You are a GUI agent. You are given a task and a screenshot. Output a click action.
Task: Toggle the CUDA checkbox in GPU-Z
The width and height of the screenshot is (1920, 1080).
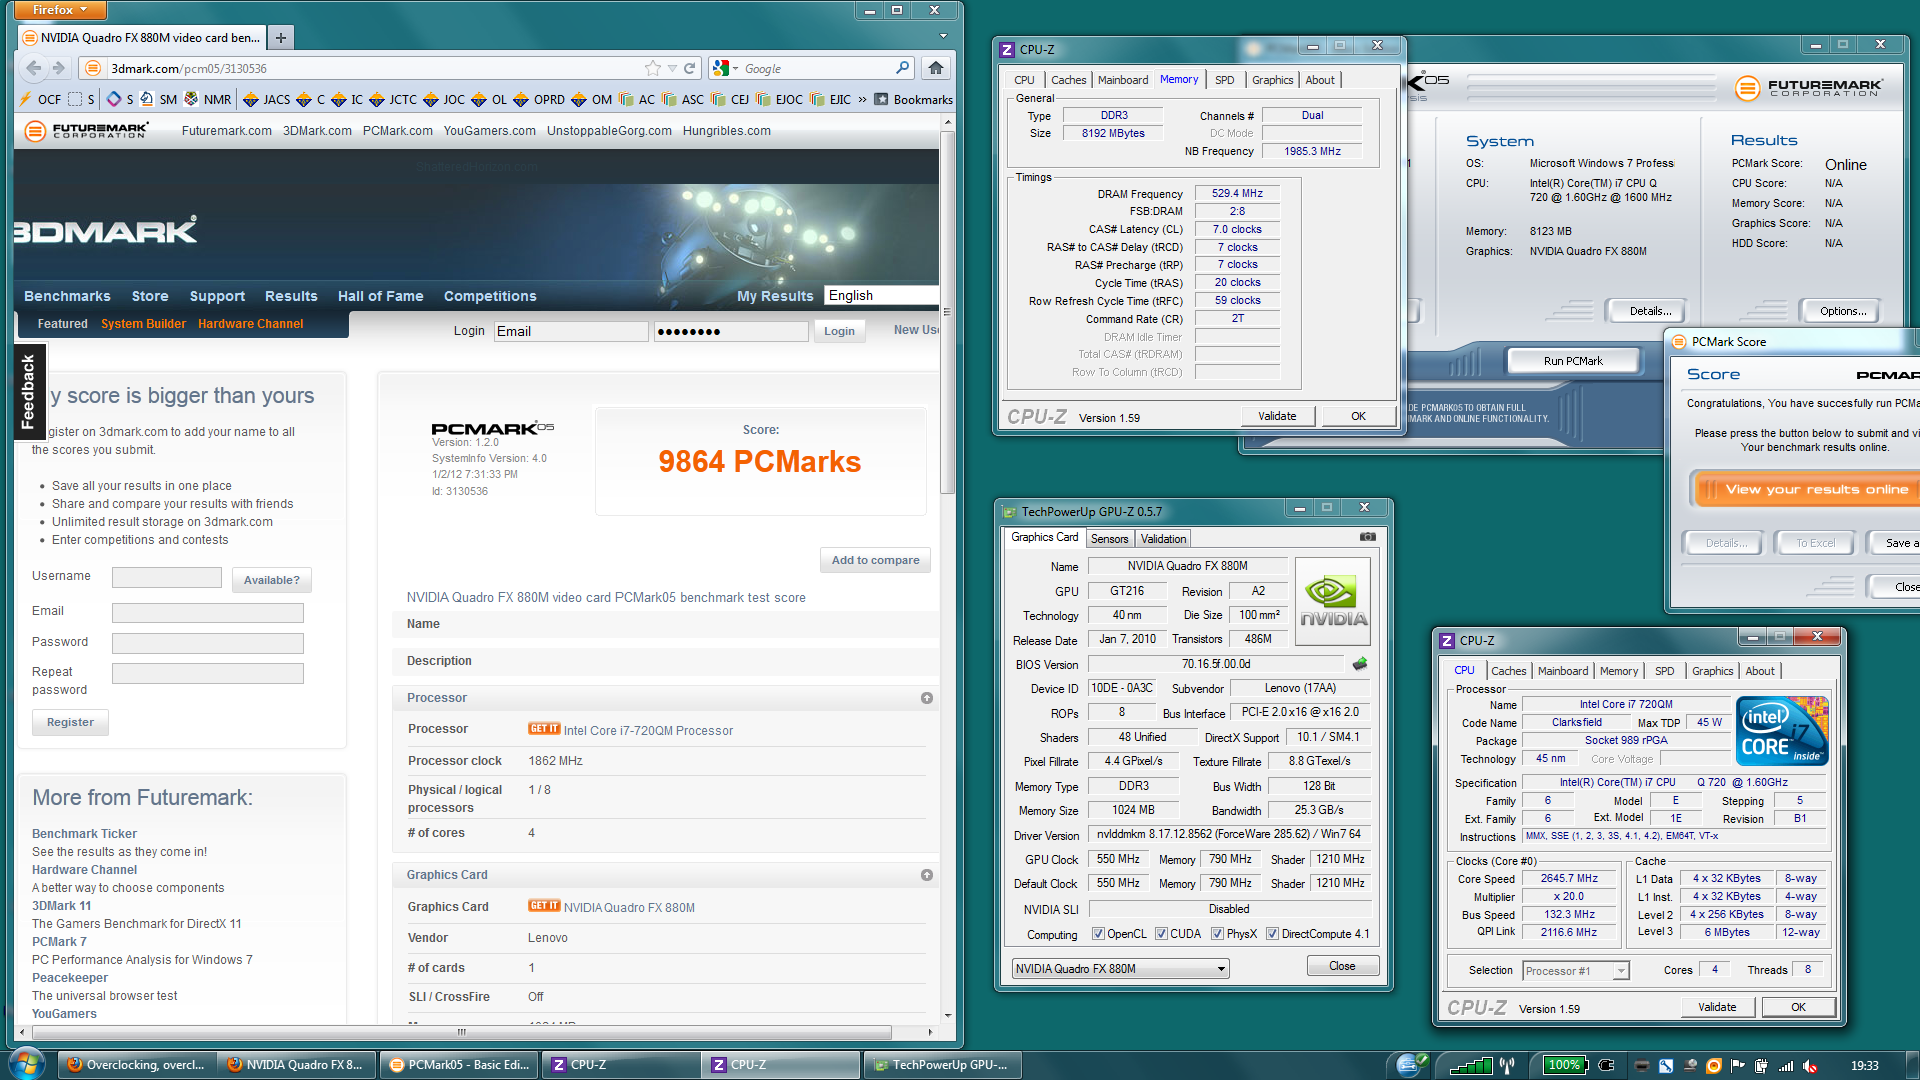coord(1161,934)
